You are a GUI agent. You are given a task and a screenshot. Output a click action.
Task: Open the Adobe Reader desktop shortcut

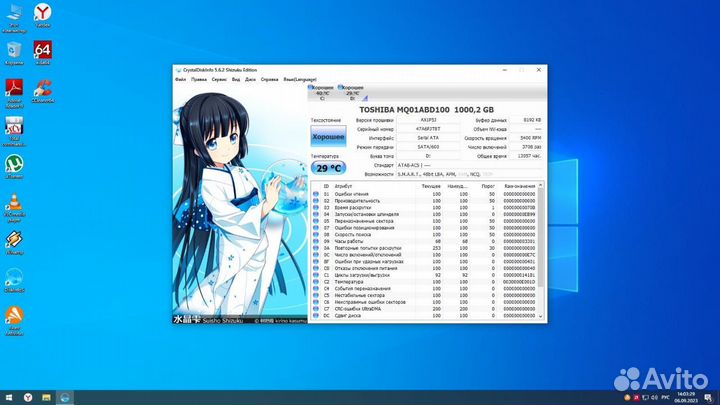point(14,93)
